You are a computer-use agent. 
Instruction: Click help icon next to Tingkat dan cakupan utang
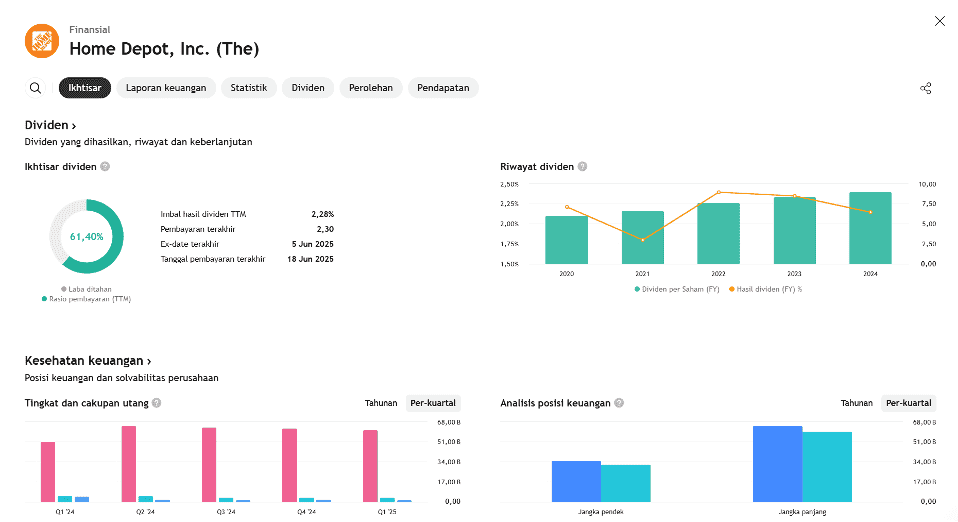(156, 403)
